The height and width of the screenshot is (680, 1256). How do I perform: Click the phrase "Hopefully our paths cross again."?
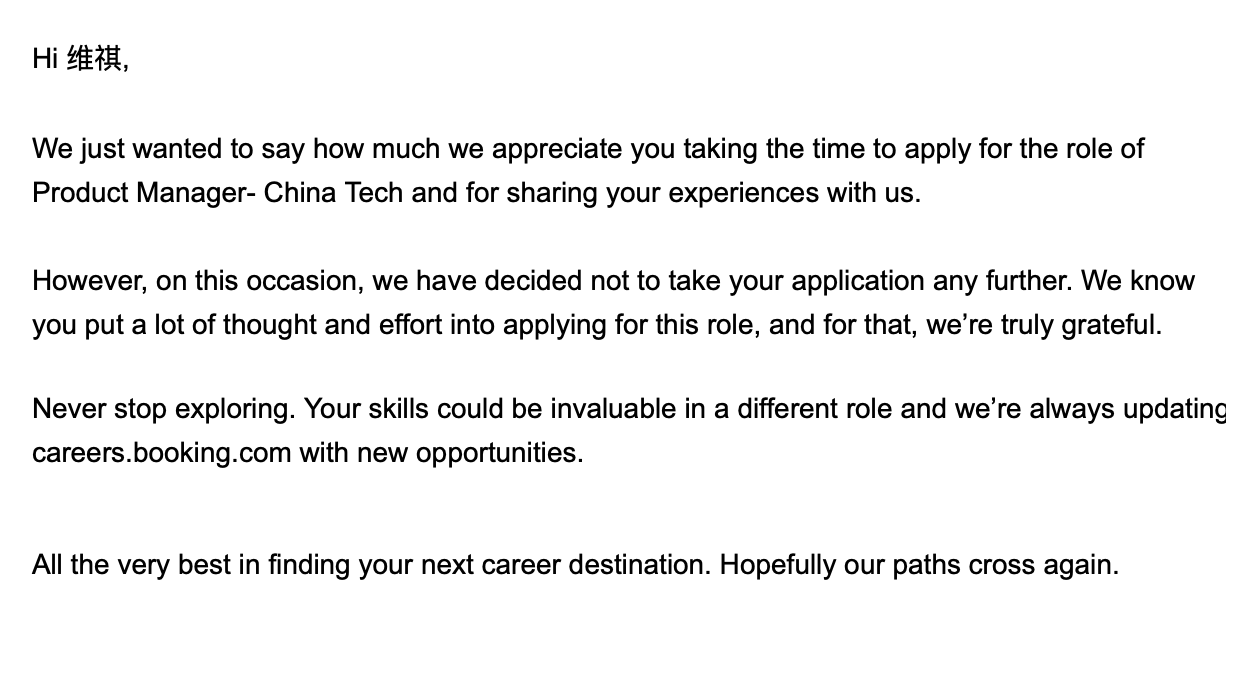[x=919, y=565]
